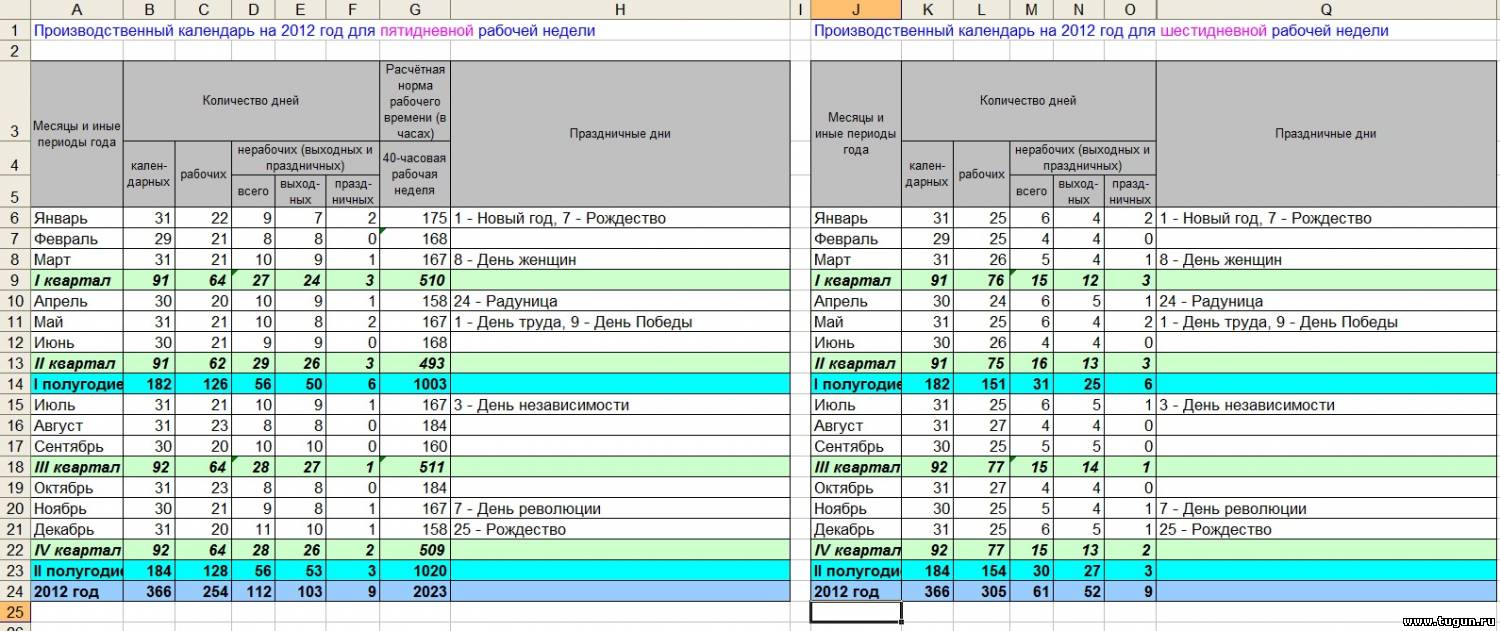
Task: Click yearly days-off value 52
Action: pyautogui.click(x=1079, y=591)
